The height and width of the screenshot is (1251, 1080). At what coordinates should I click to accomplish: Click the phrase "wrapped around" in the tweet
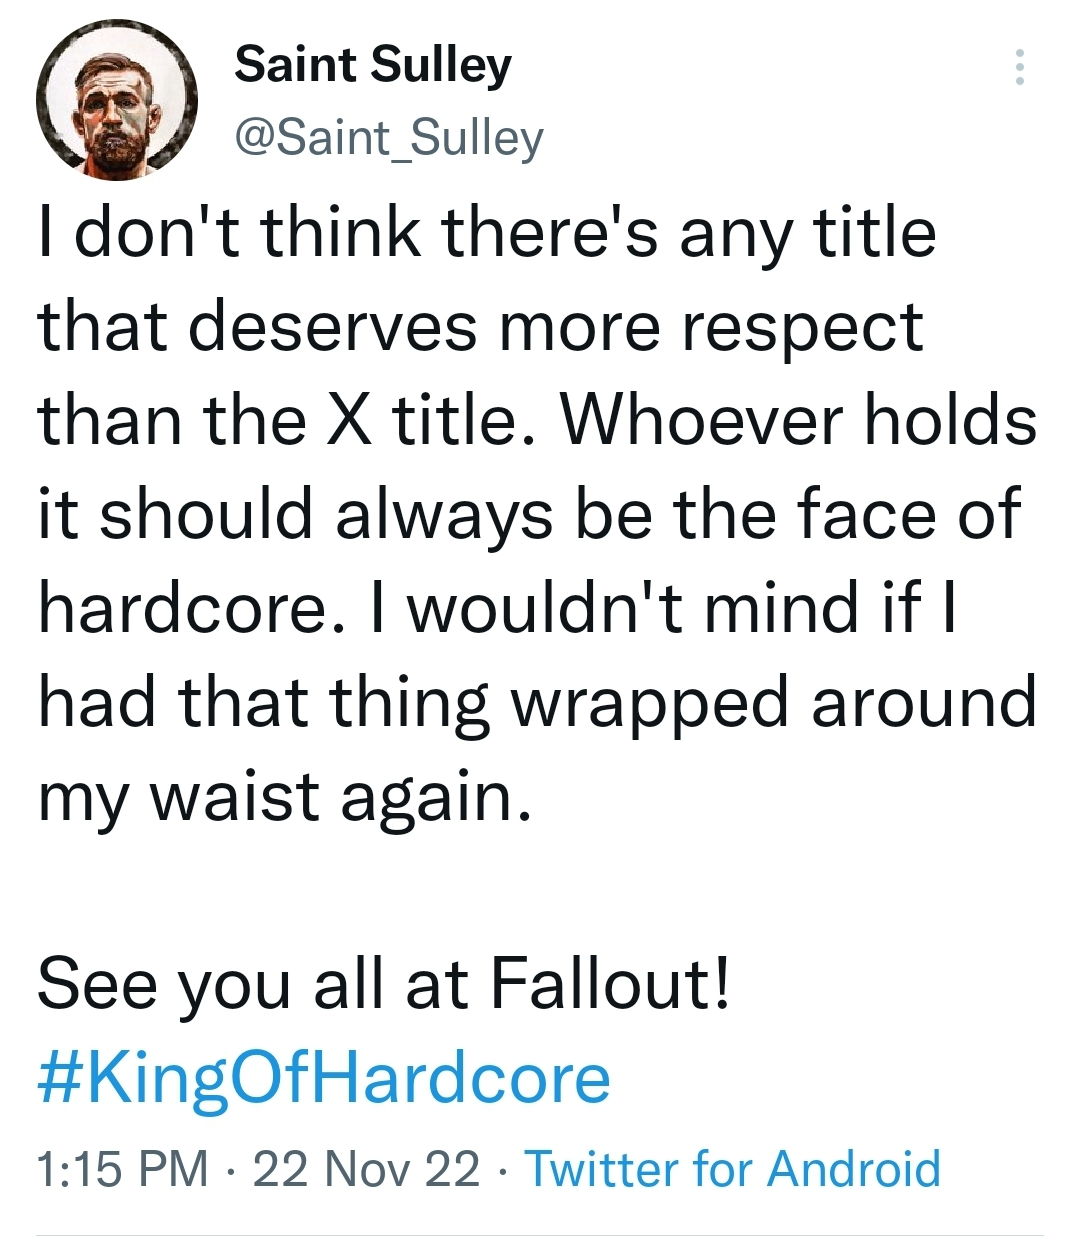pyautogui.click(x=773, y=702)
